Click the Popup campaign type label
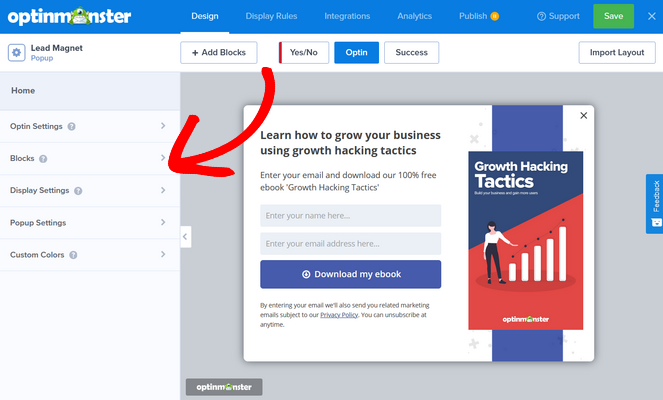 [x=42, y=58]
